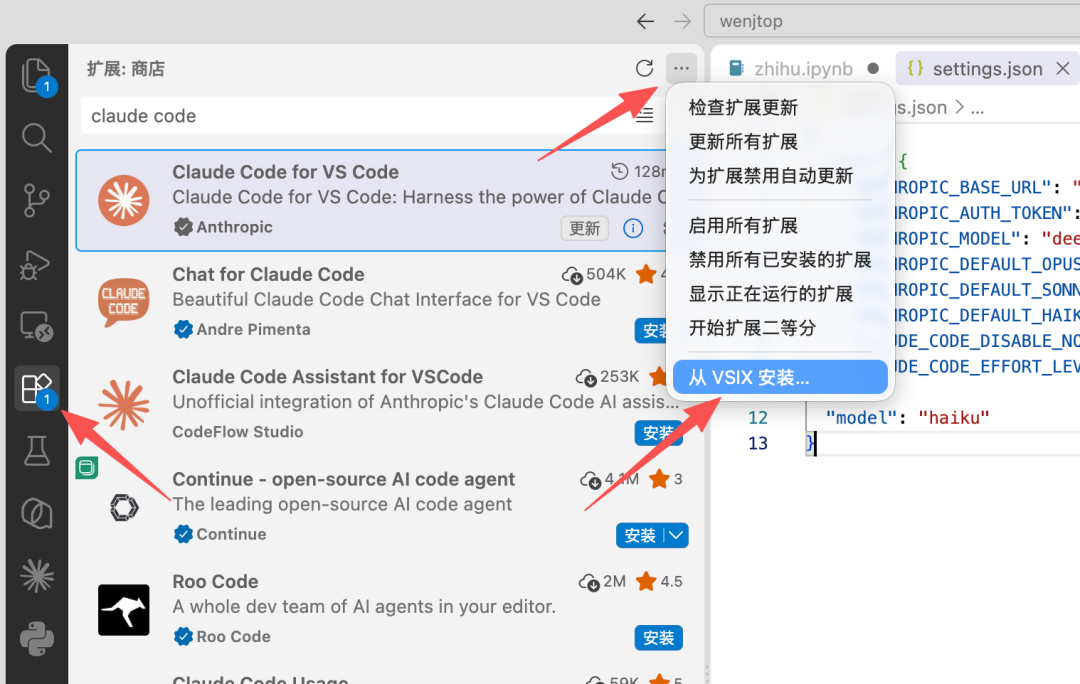The height and width of the screenshot is (684, 1080).
Task: Select 禁用所有已安装的扩展 menu entry
Action: pos(780,260)
